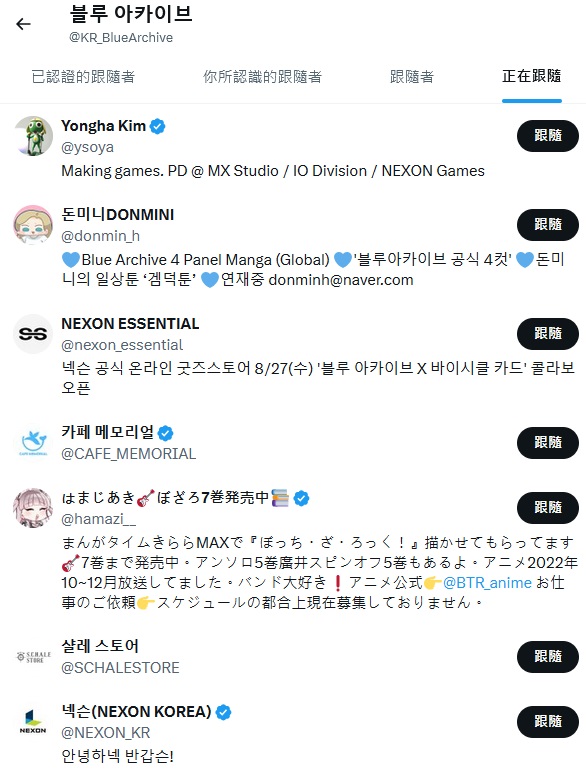The height and width of the screenshot is (780, 586).
Task: Follow 샬레 스토어 with 跟隨 button
Action: pyautogui.click(x=548, y=657)
